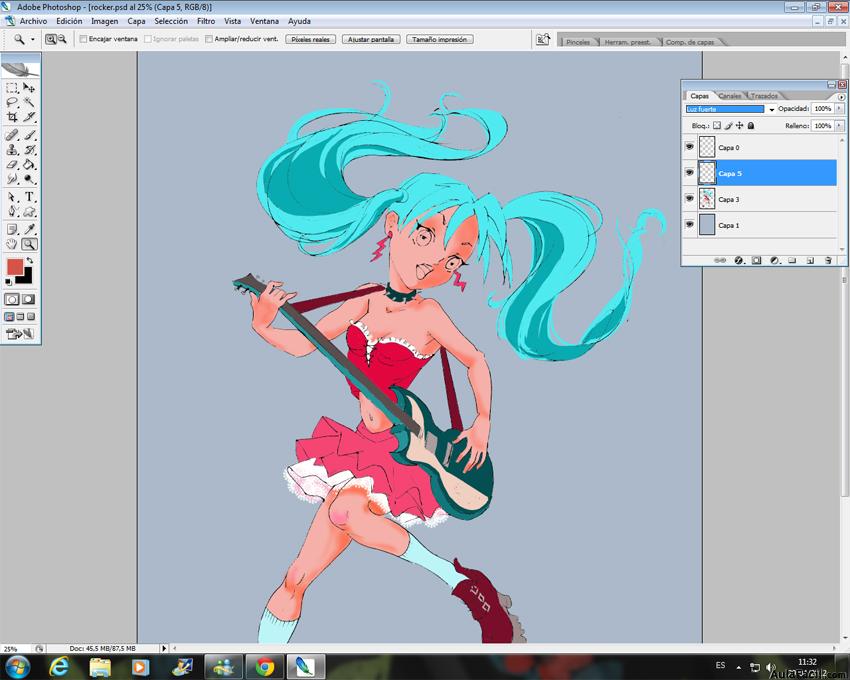
Task: Select the Pen tool
Action: 12,211
